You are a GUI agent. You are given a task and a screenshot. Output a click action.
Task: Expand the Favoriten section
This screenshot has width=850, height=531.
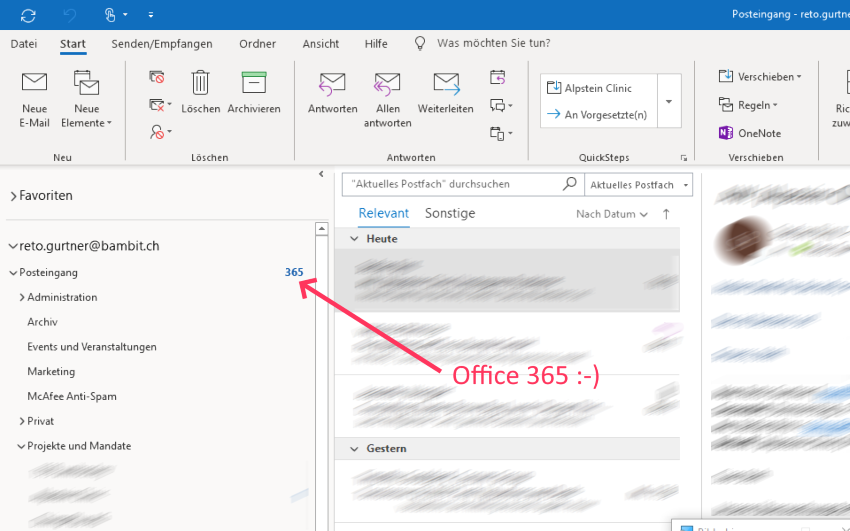(13, 196)
